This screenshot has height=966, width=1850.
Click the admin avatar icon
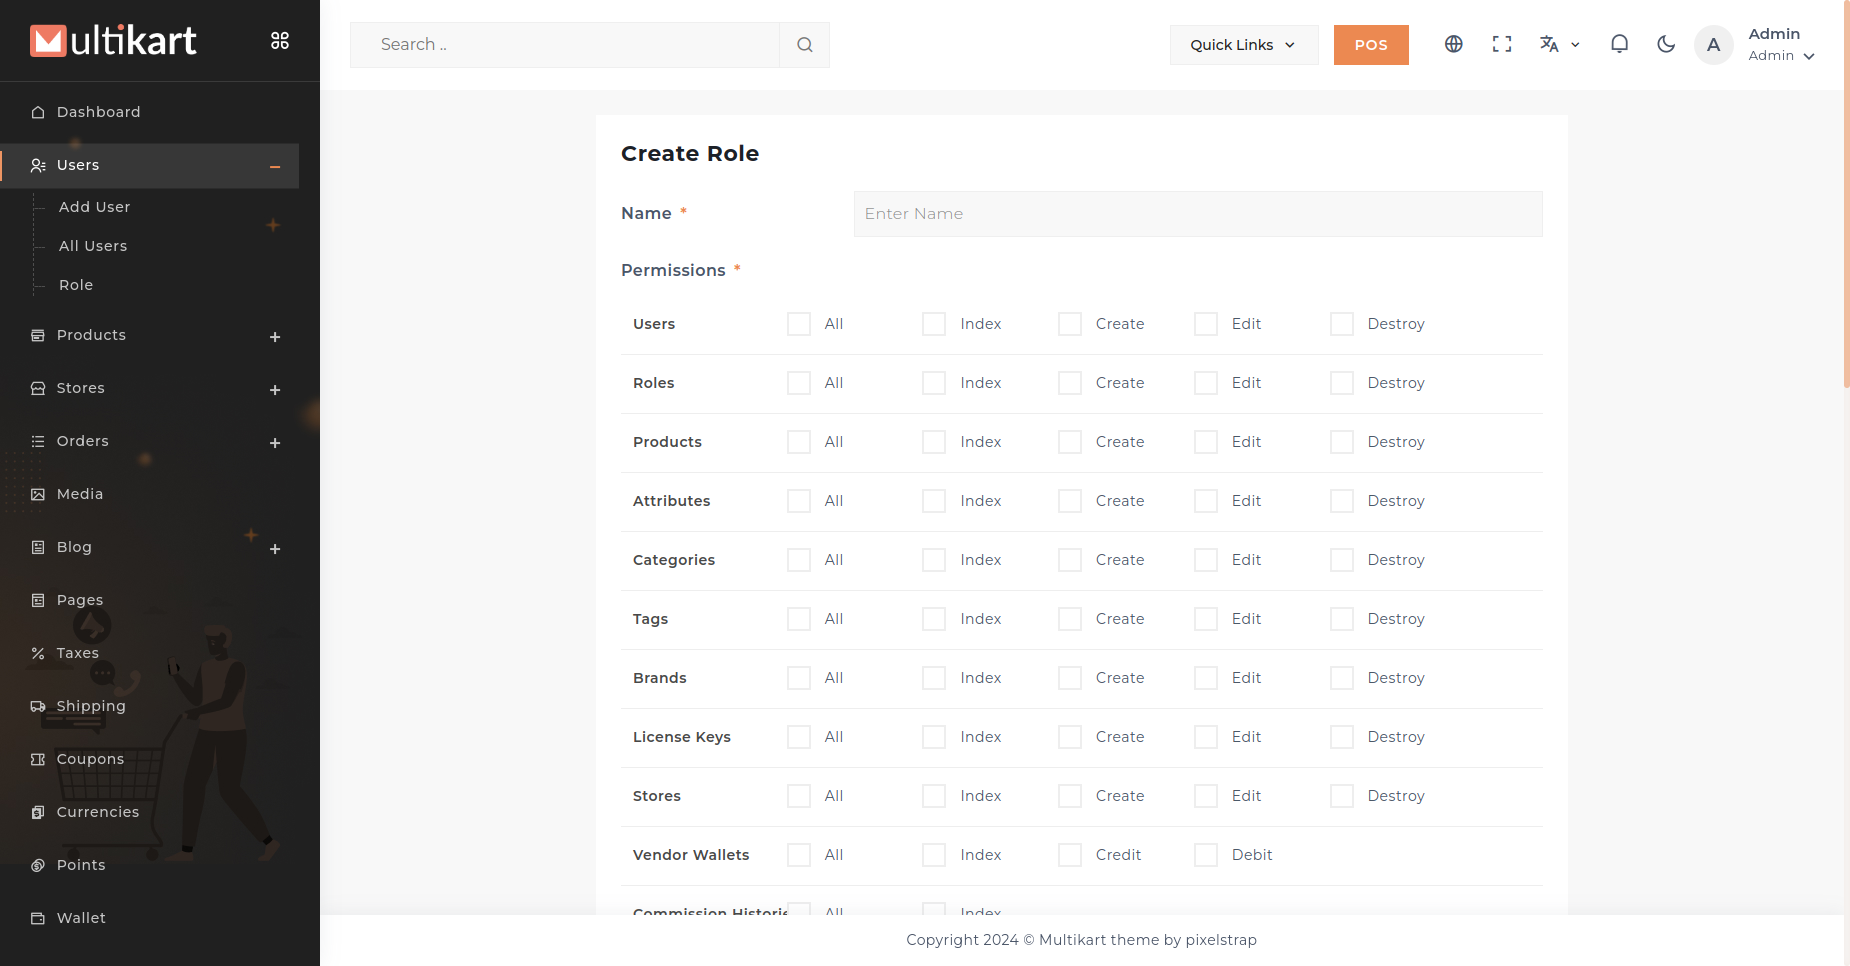click(1713, 45)
